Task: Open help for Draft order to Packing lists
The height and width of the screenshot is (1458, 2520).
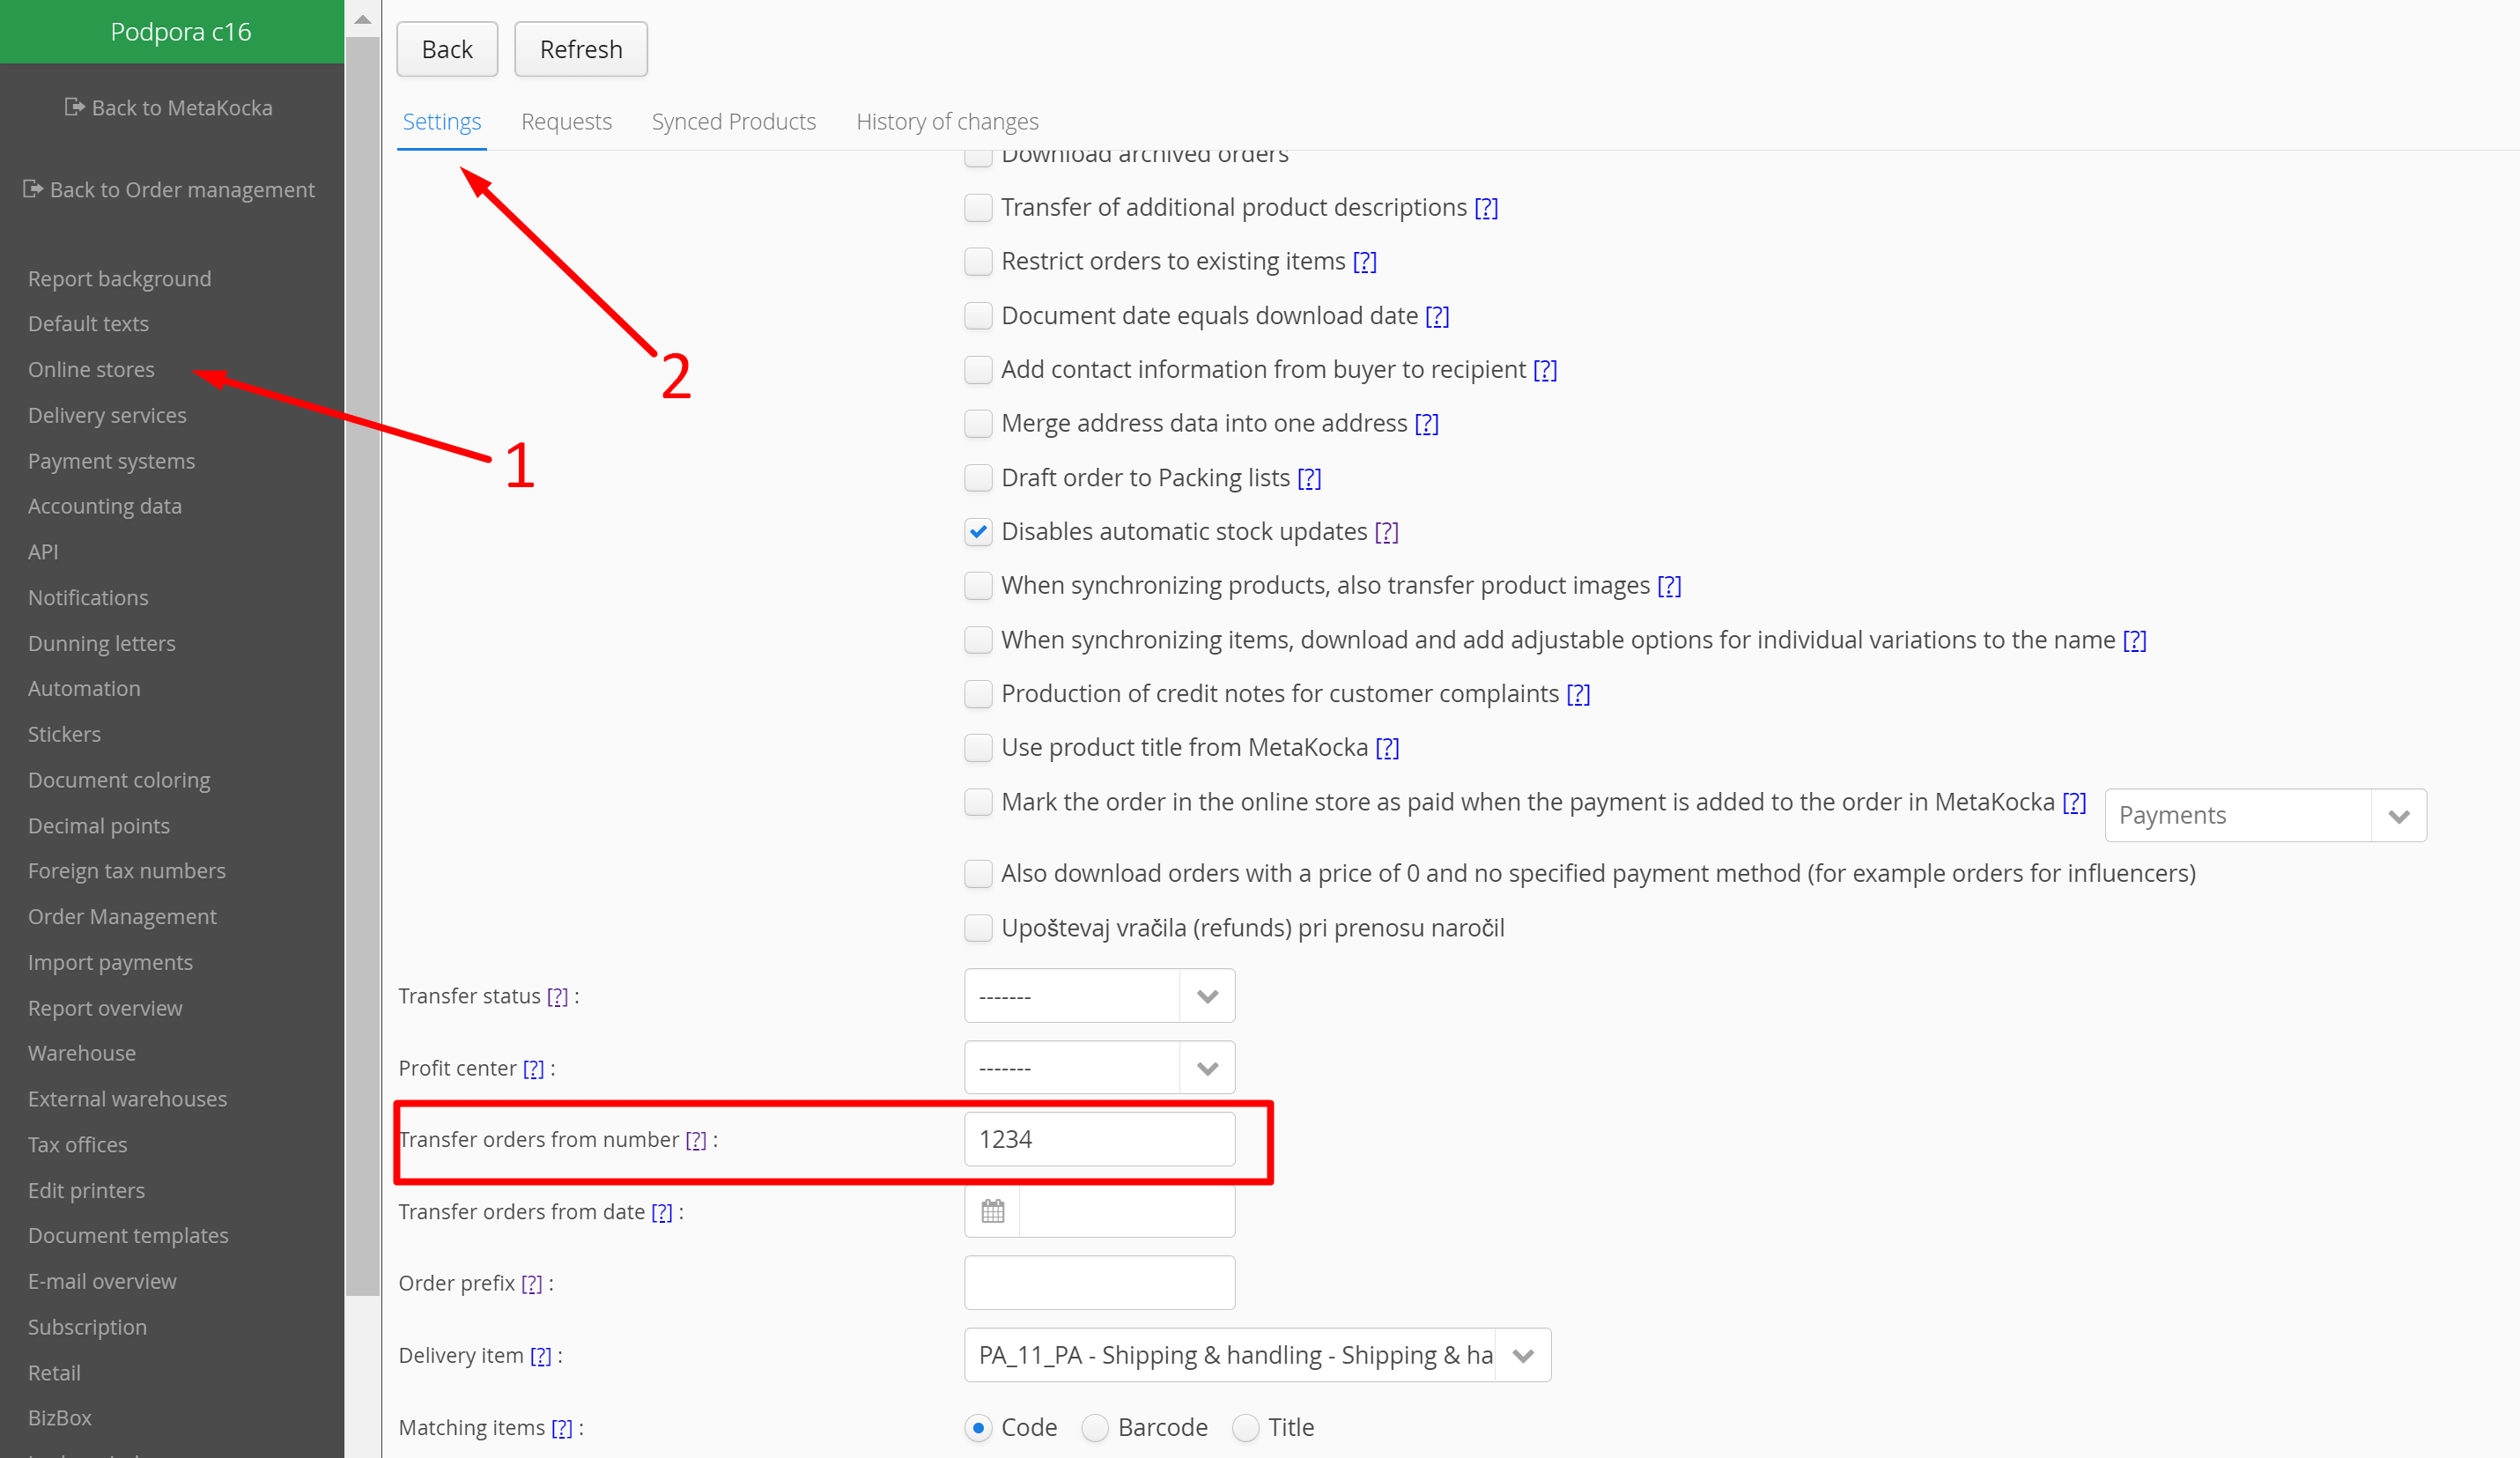Action: (1309, 478)
